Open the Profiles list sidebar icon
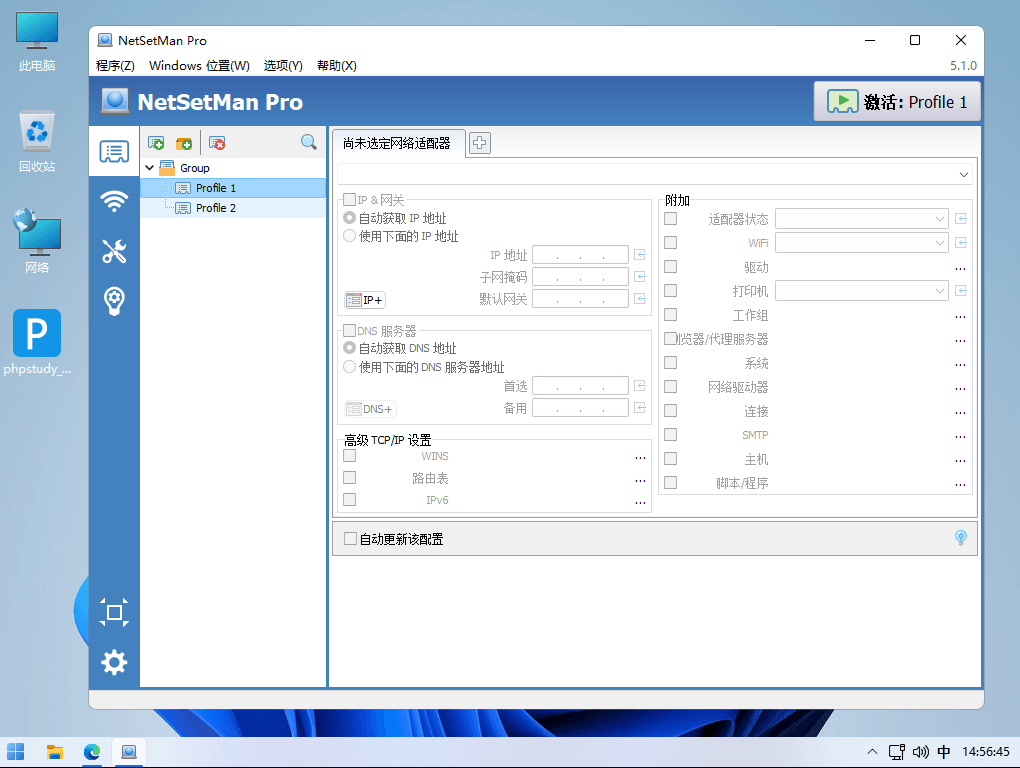 coord(114,152)
